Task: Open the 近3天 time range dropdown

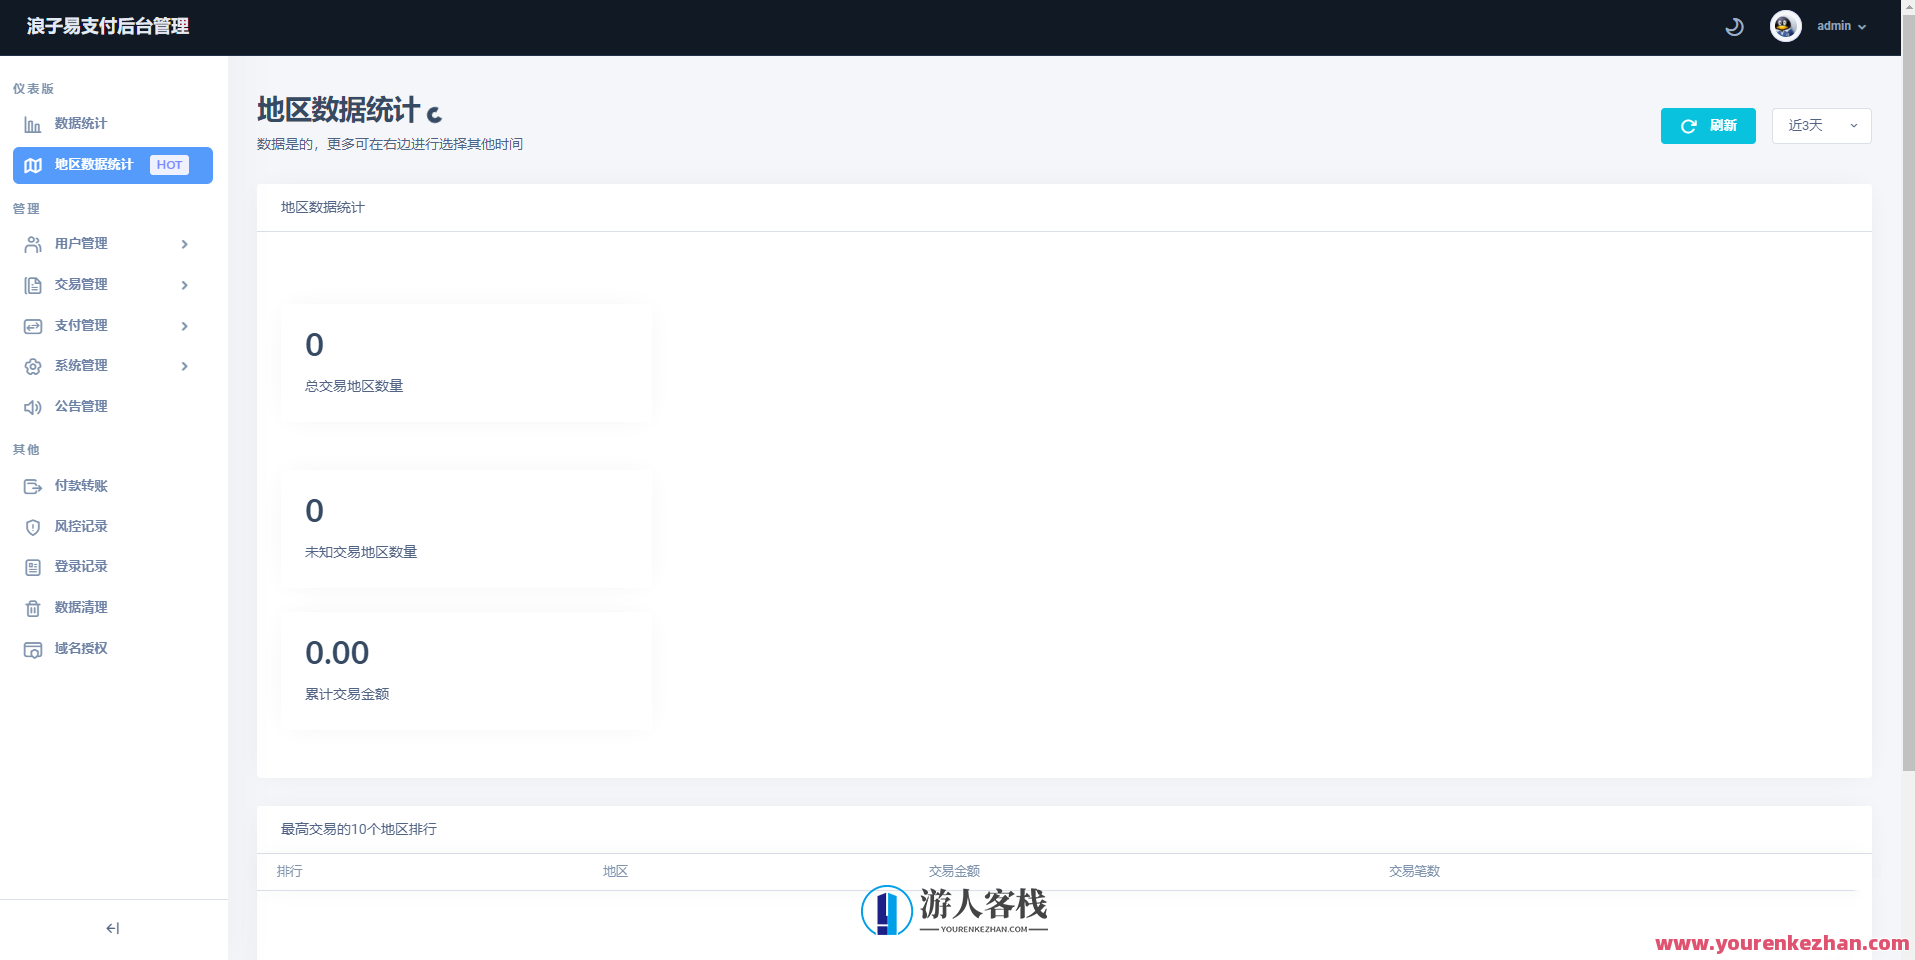Action: 1820,126
